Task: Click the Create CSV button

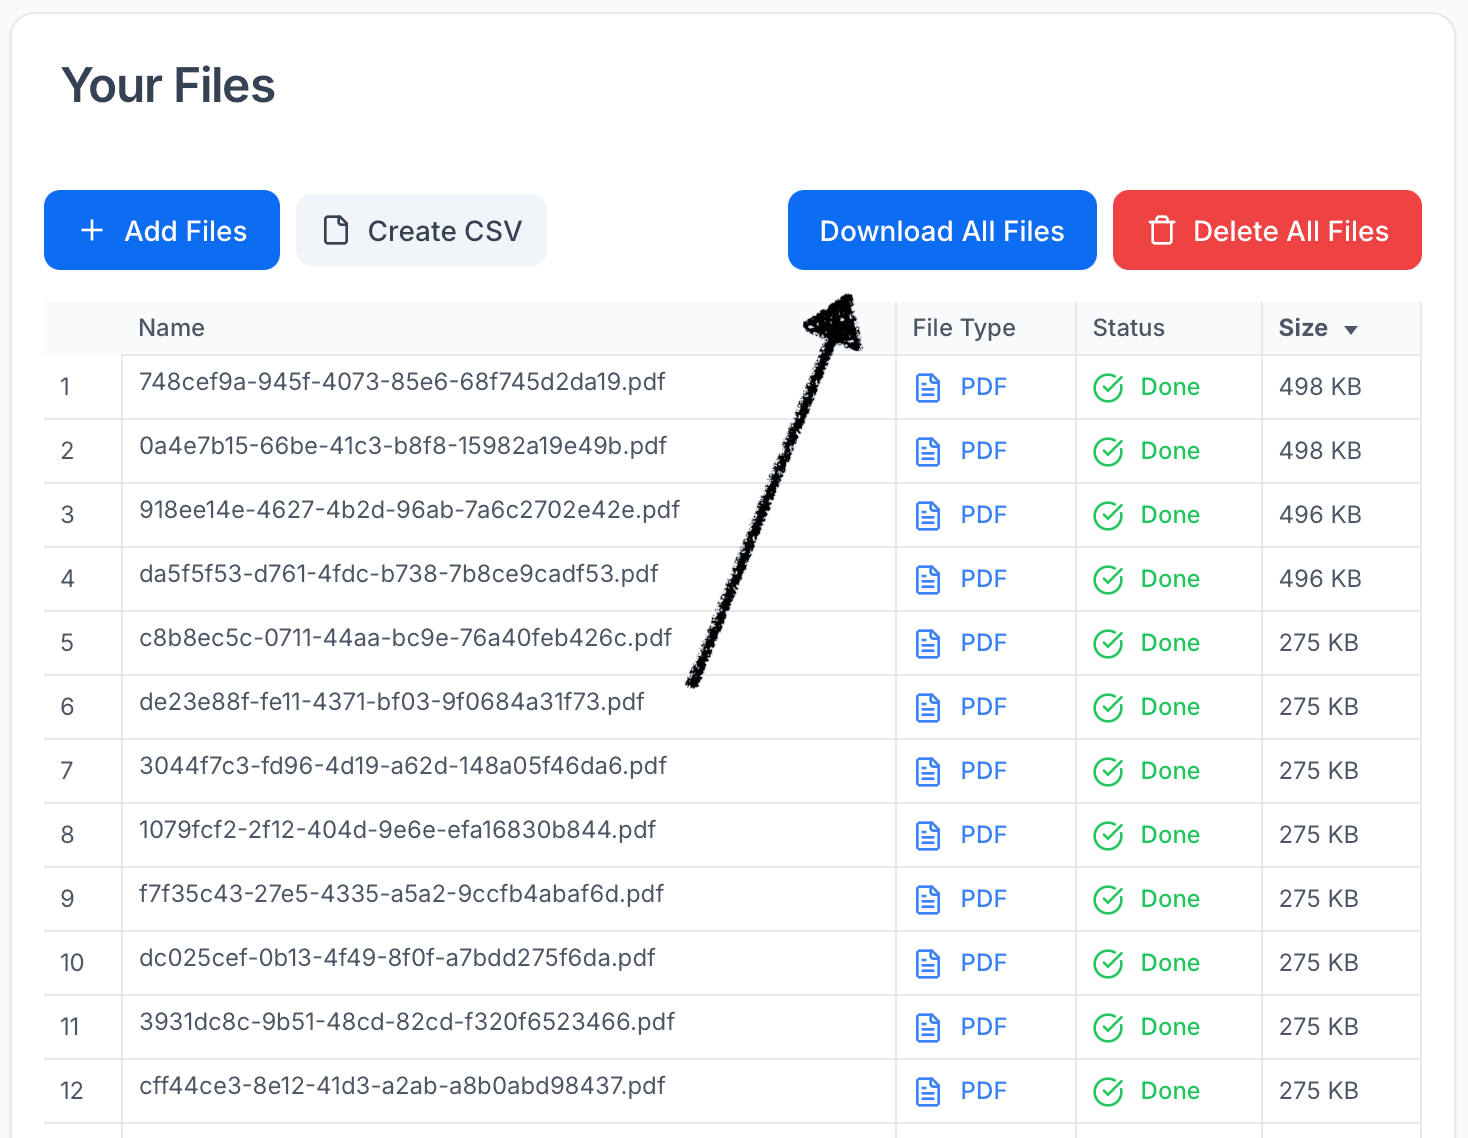Action: point(421,230)
